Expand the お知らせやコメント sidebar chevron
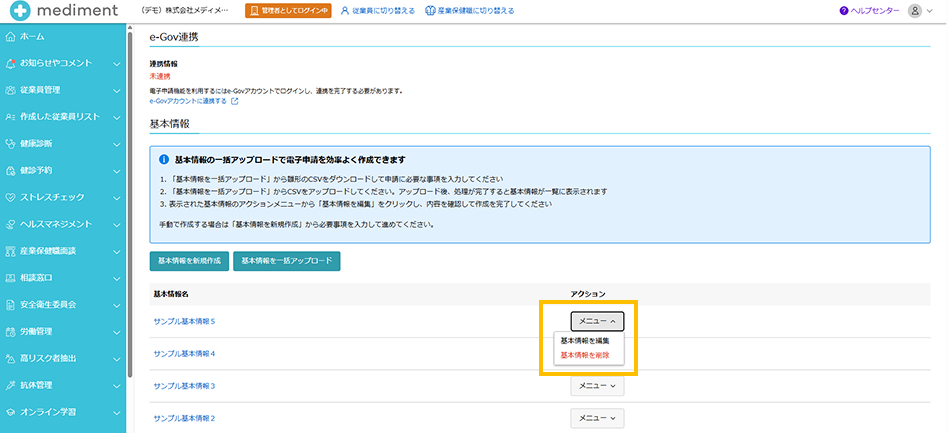The height and width of the screenshot is (433, 948). tap(117, 63)
